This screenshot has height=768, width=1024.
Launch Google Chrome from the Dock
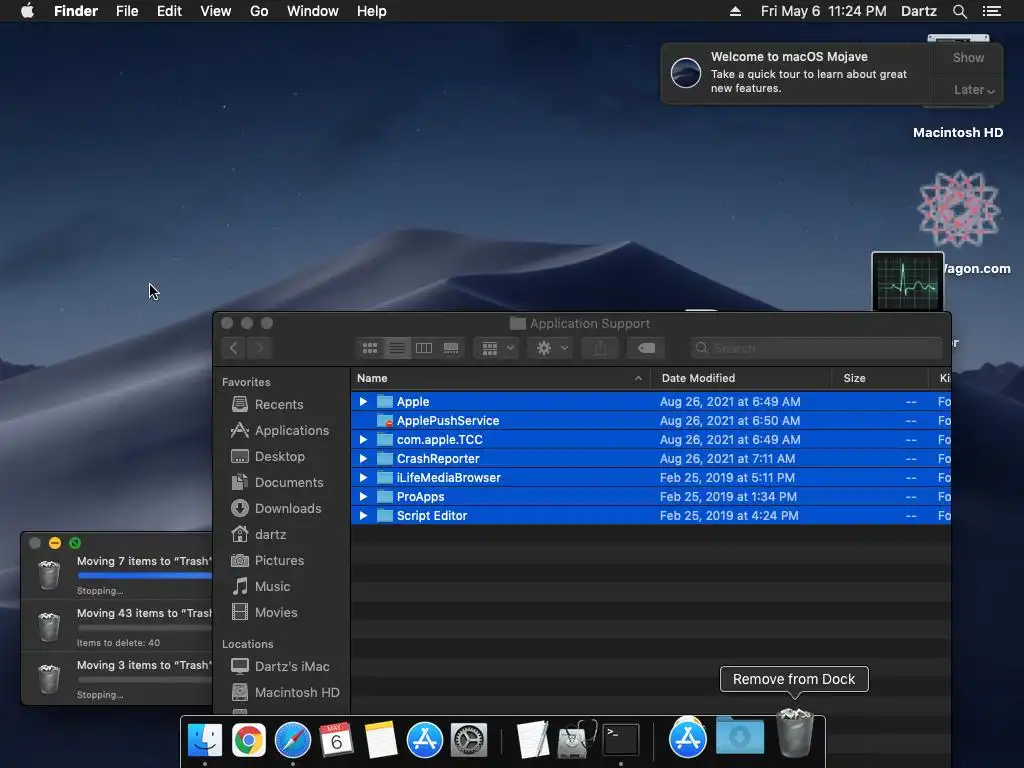[249, 740]
